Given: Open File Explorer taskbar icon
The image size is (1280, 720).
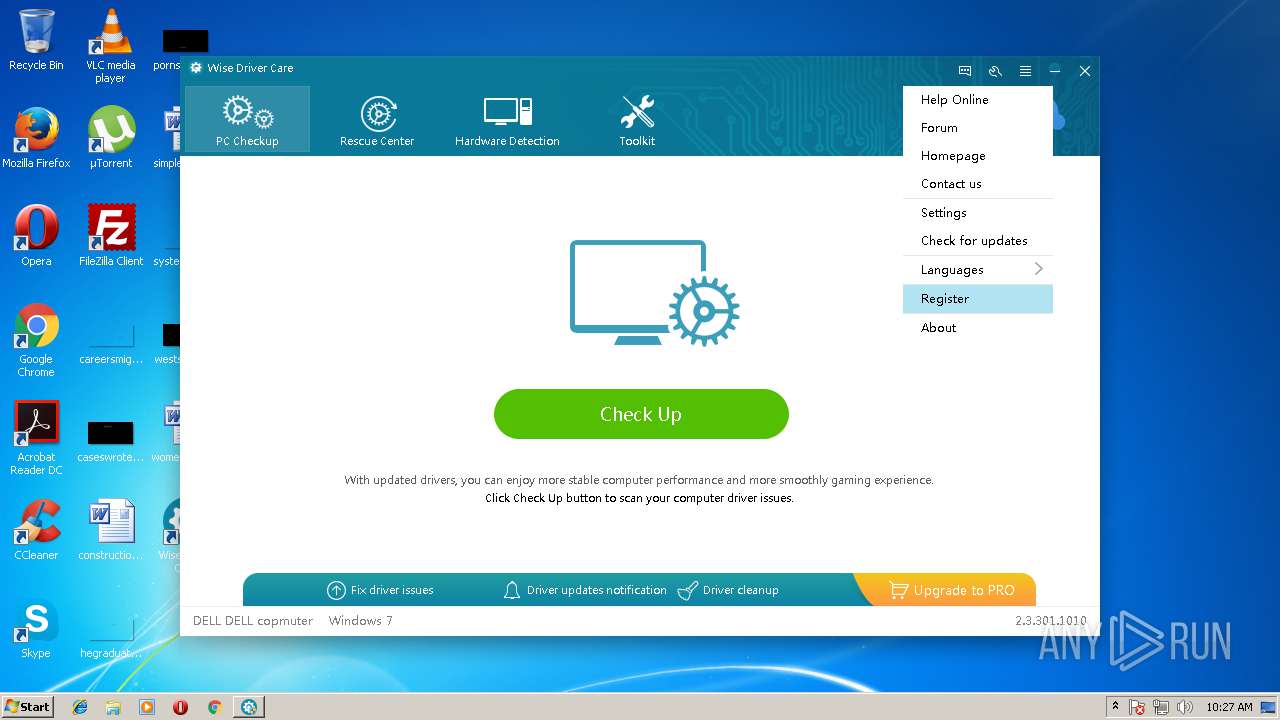Looking at the screenshot, I should click(113, 707).
